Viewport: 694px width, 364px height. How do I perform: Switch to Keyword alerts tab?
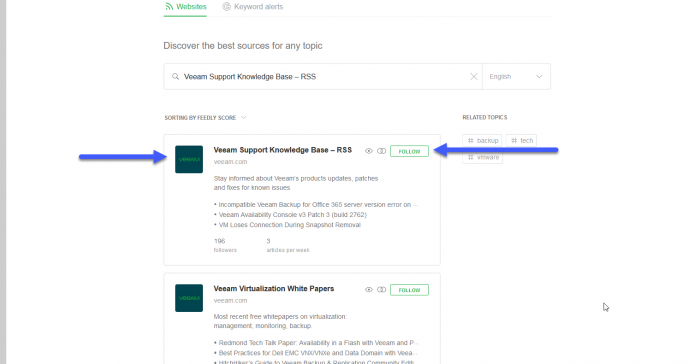253,7
